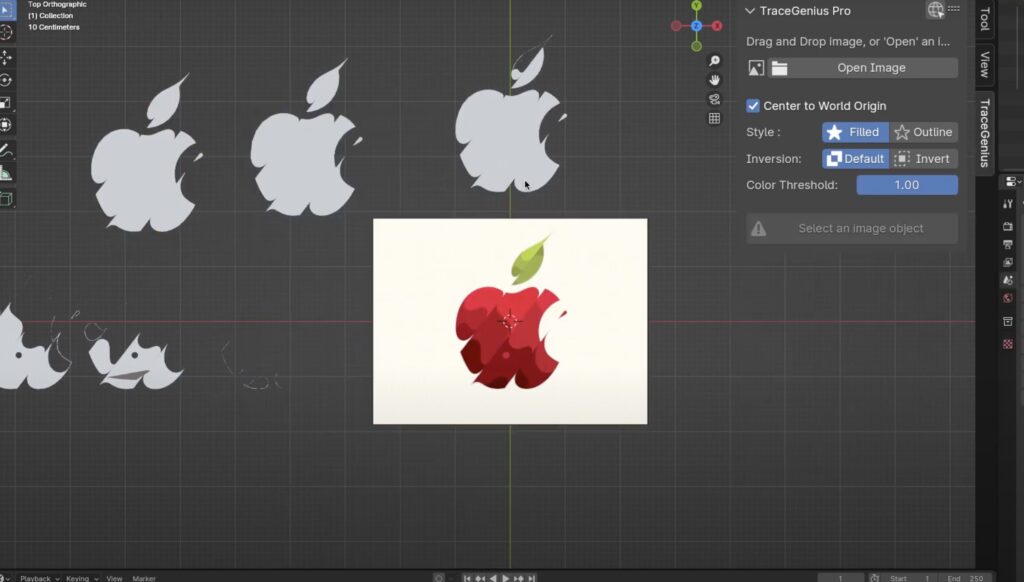This screenshot has height=582, width=1024.
Task: Switch to the TraceGenius sidebar tab
Action: (985, 133)
